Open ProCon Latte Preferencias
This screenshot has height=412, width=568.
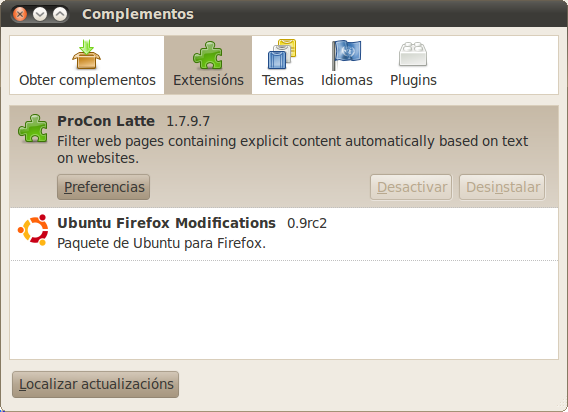point(104,187)
